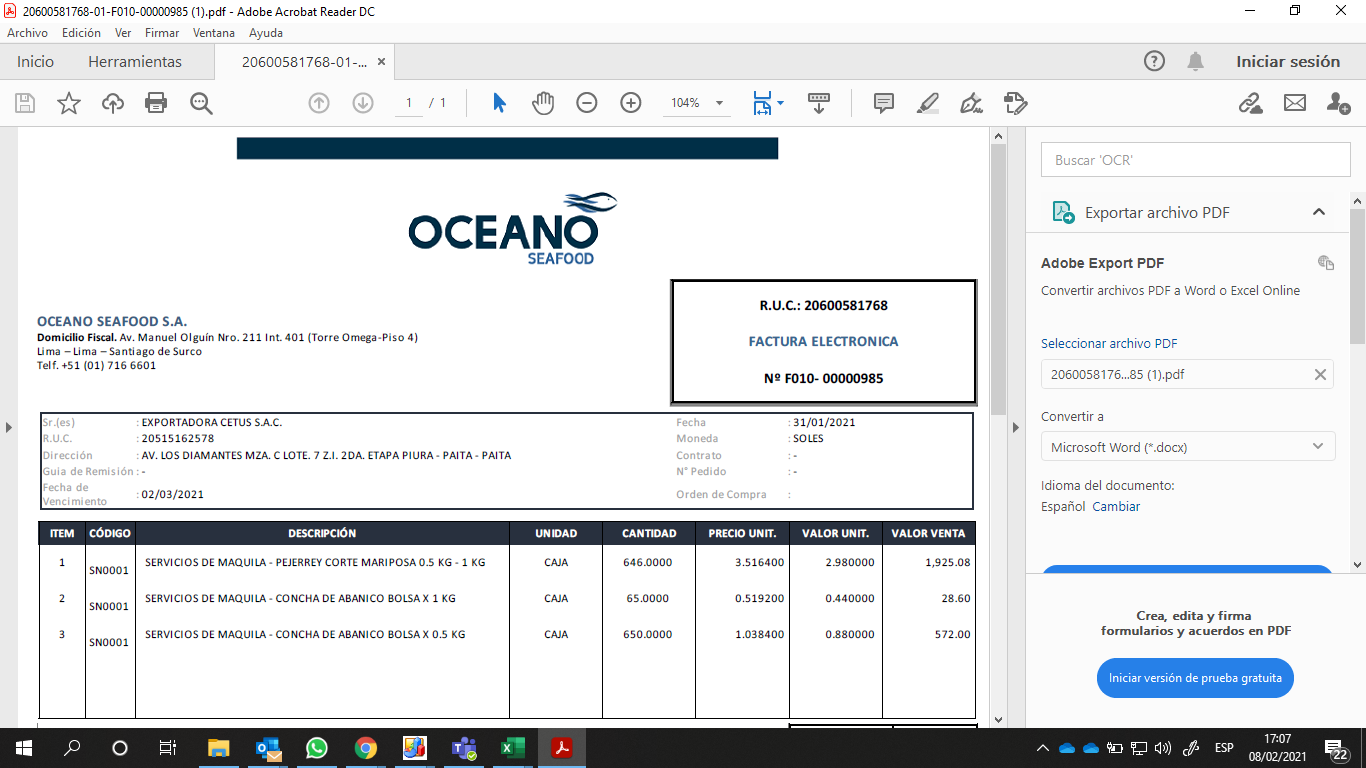Click the Cambiar language link

(x=1116, y=507)
